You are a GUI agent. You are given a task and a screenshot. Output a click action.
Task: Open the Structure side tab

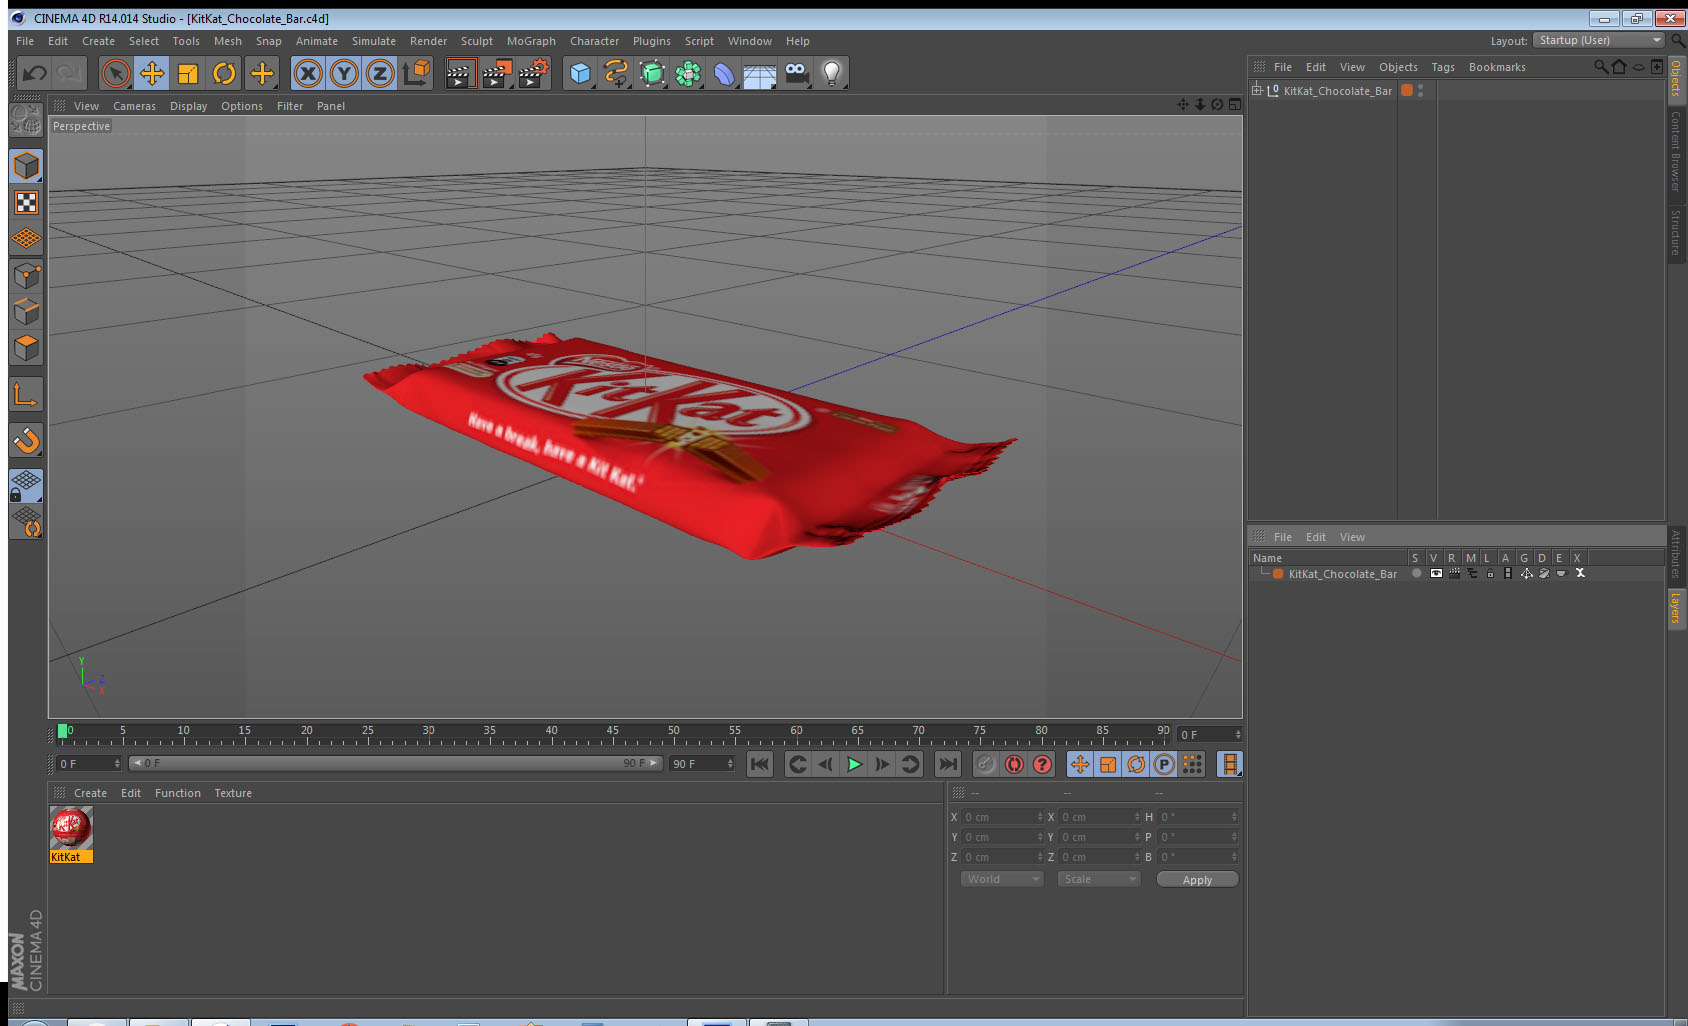1676,232
